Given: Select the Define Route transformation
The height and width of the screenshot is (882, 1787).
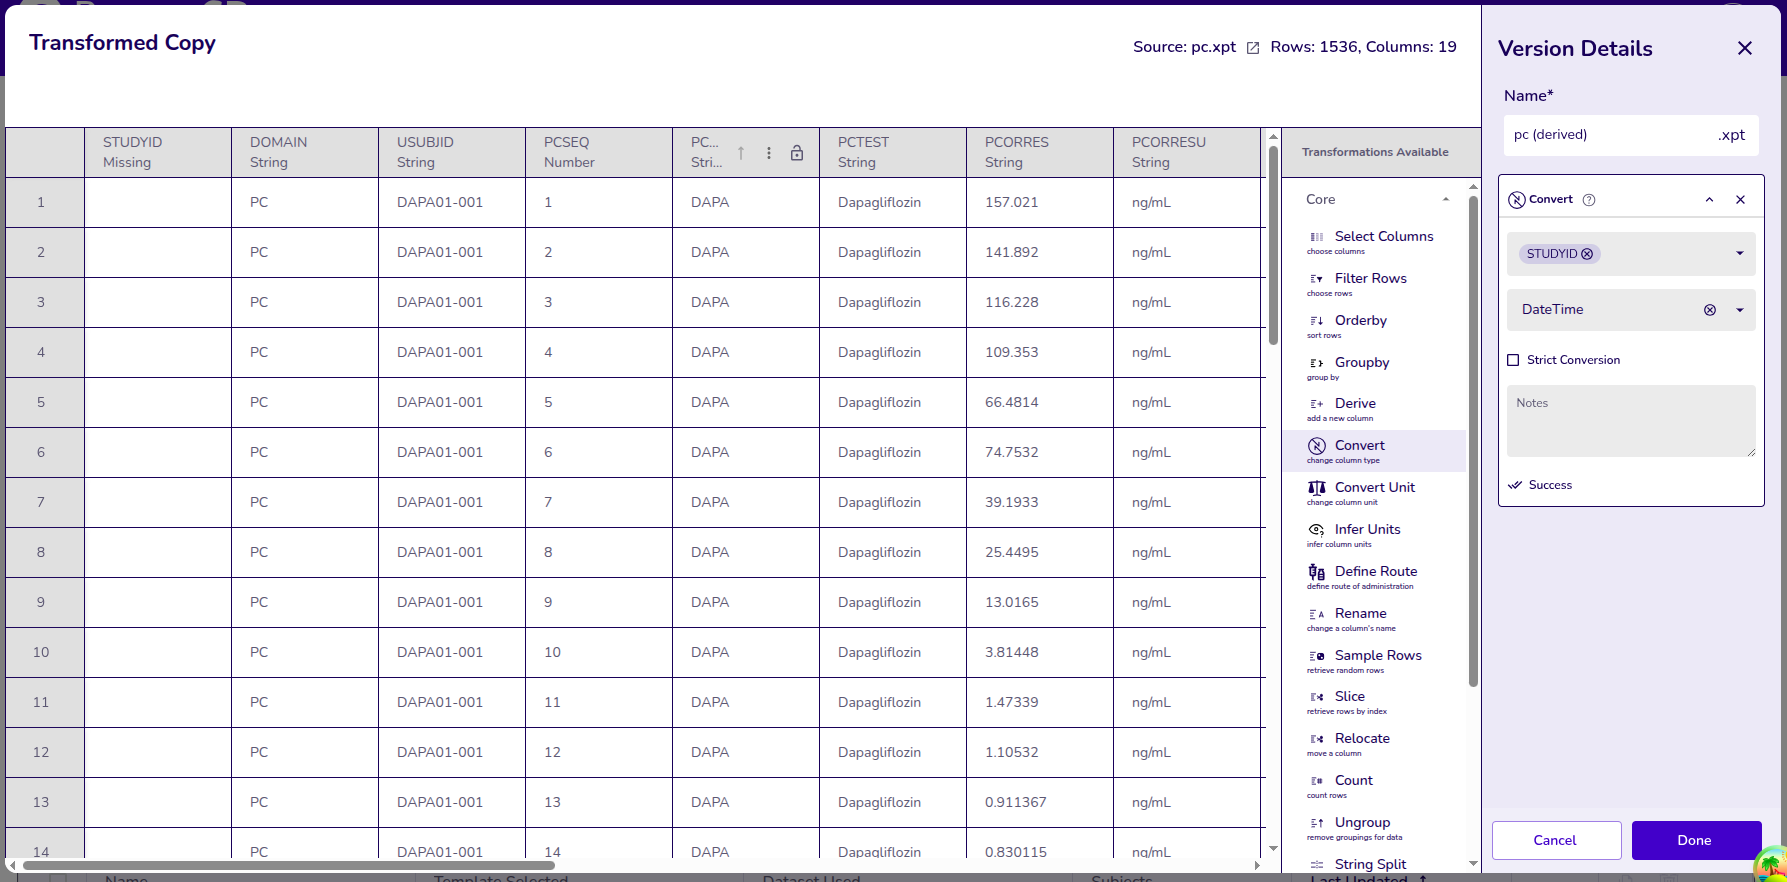Looking at the screenshot, I should point(1375,572).
